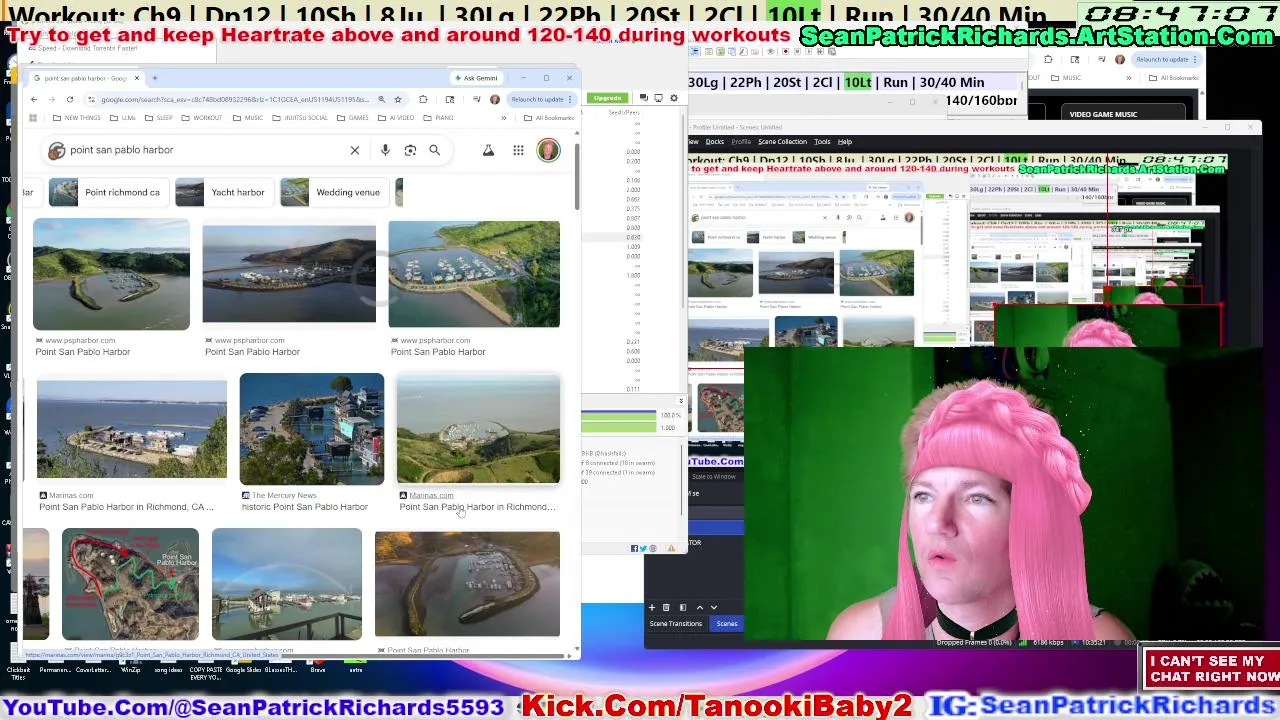Open GAMES bookmark folder
1280x720 pixels.
click(x=354, y=118)
